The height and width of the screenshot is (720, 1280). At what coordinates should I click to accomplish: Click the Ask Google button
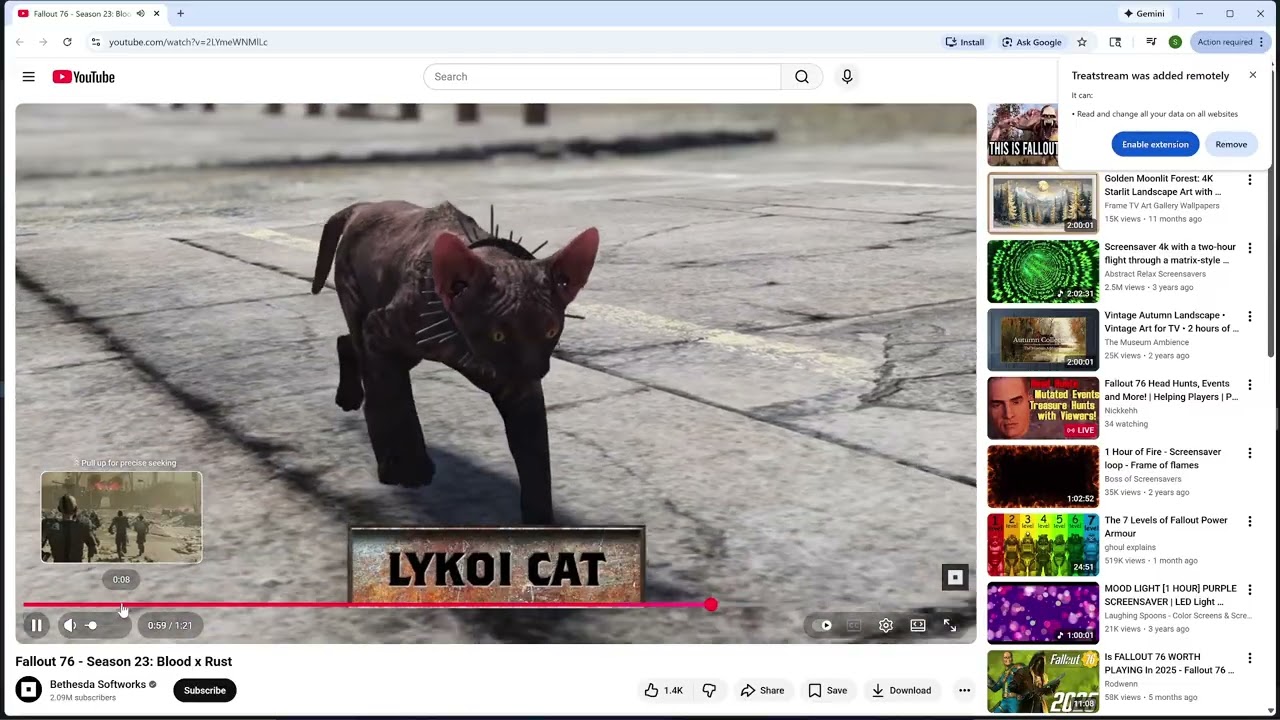click(x=1031, y=42)
